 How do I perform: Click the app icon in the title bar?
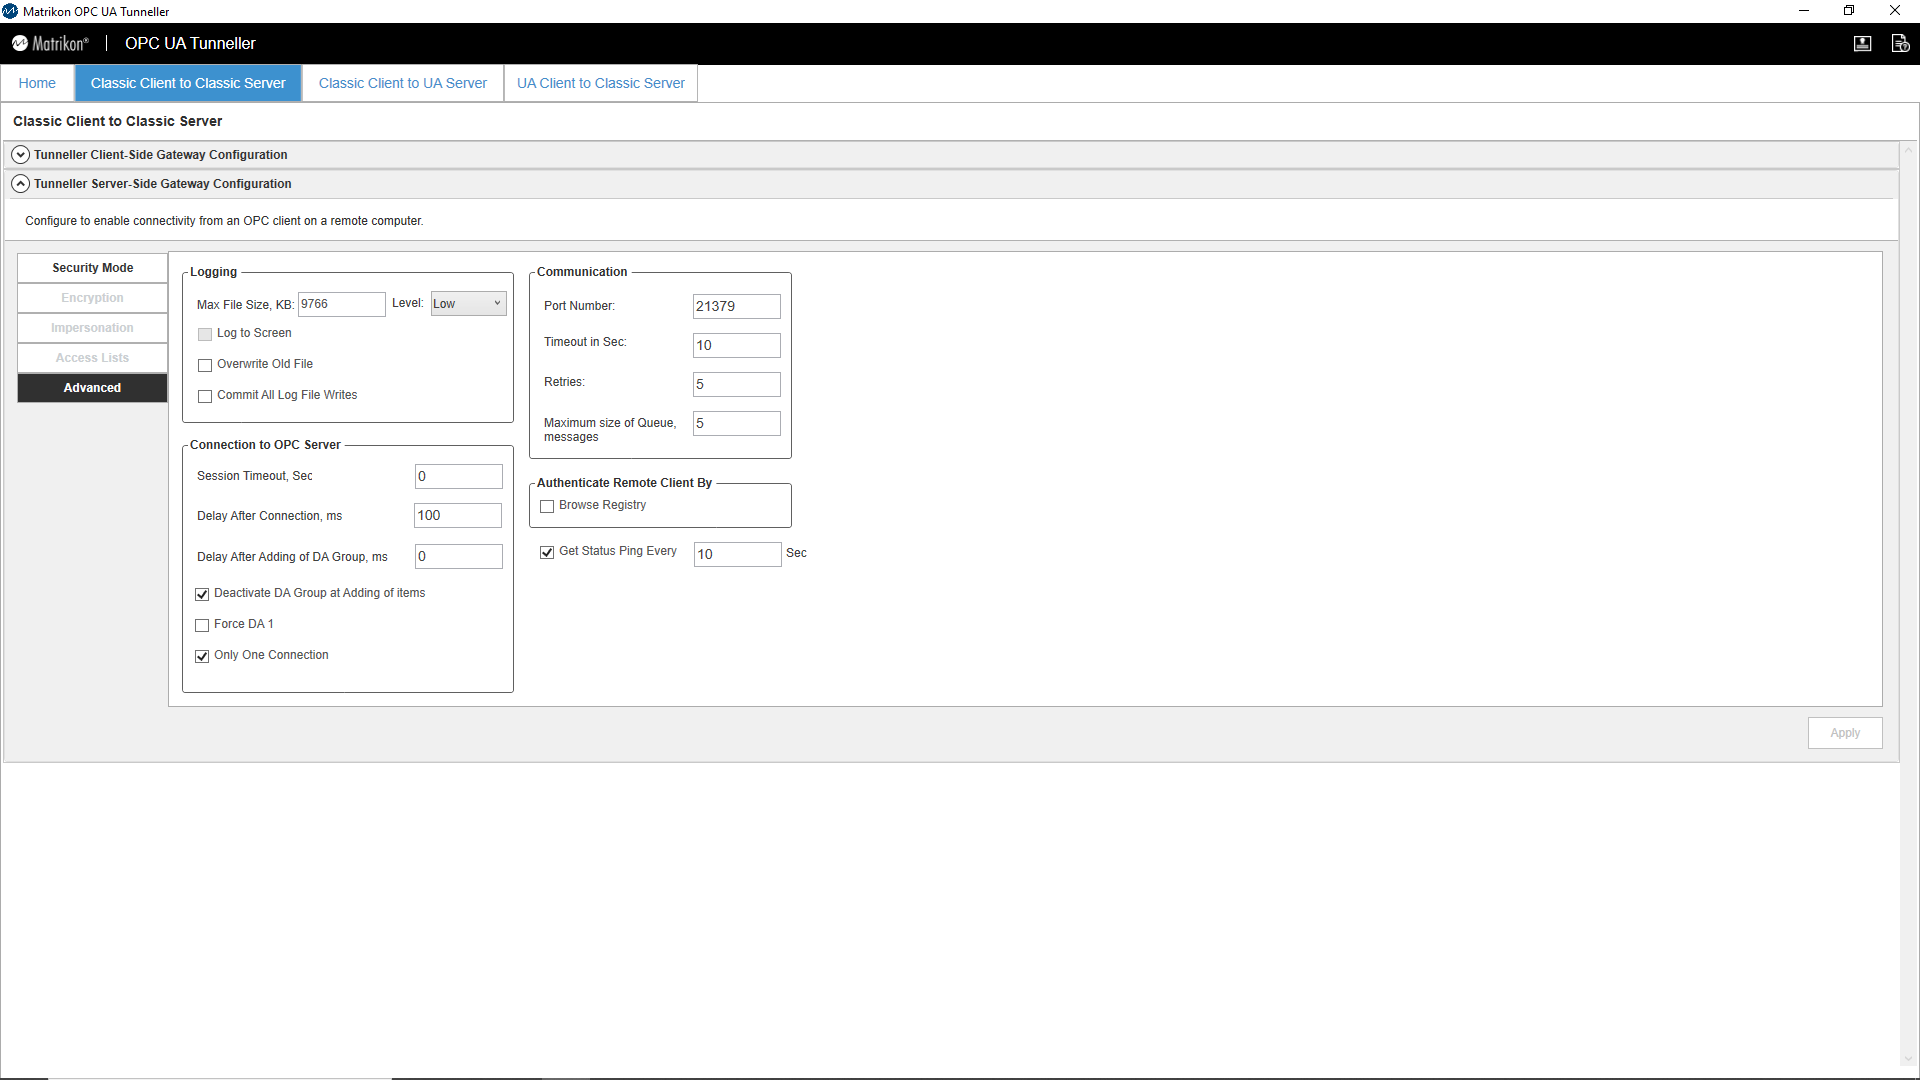(x=10, y=11)
